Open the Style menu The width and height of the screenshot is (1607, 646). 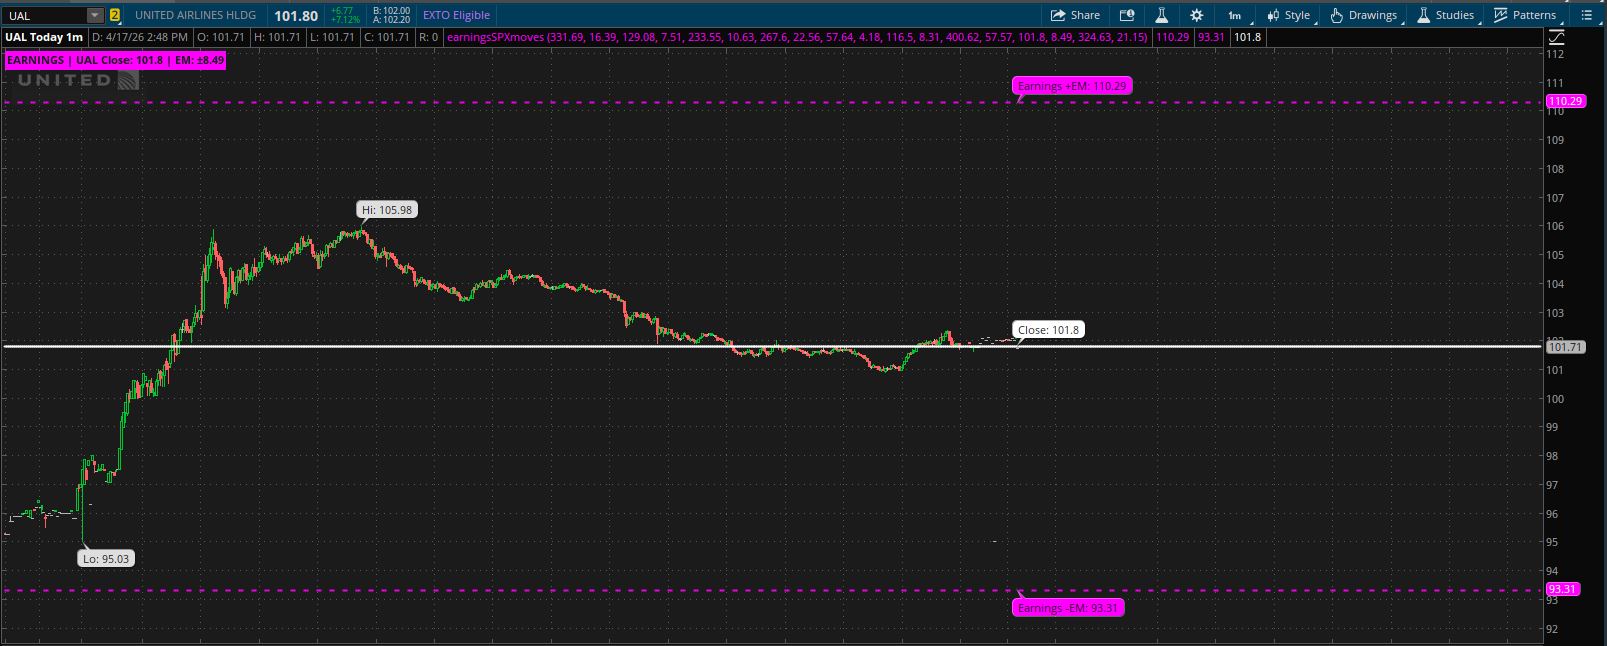tap(1288, 15)
